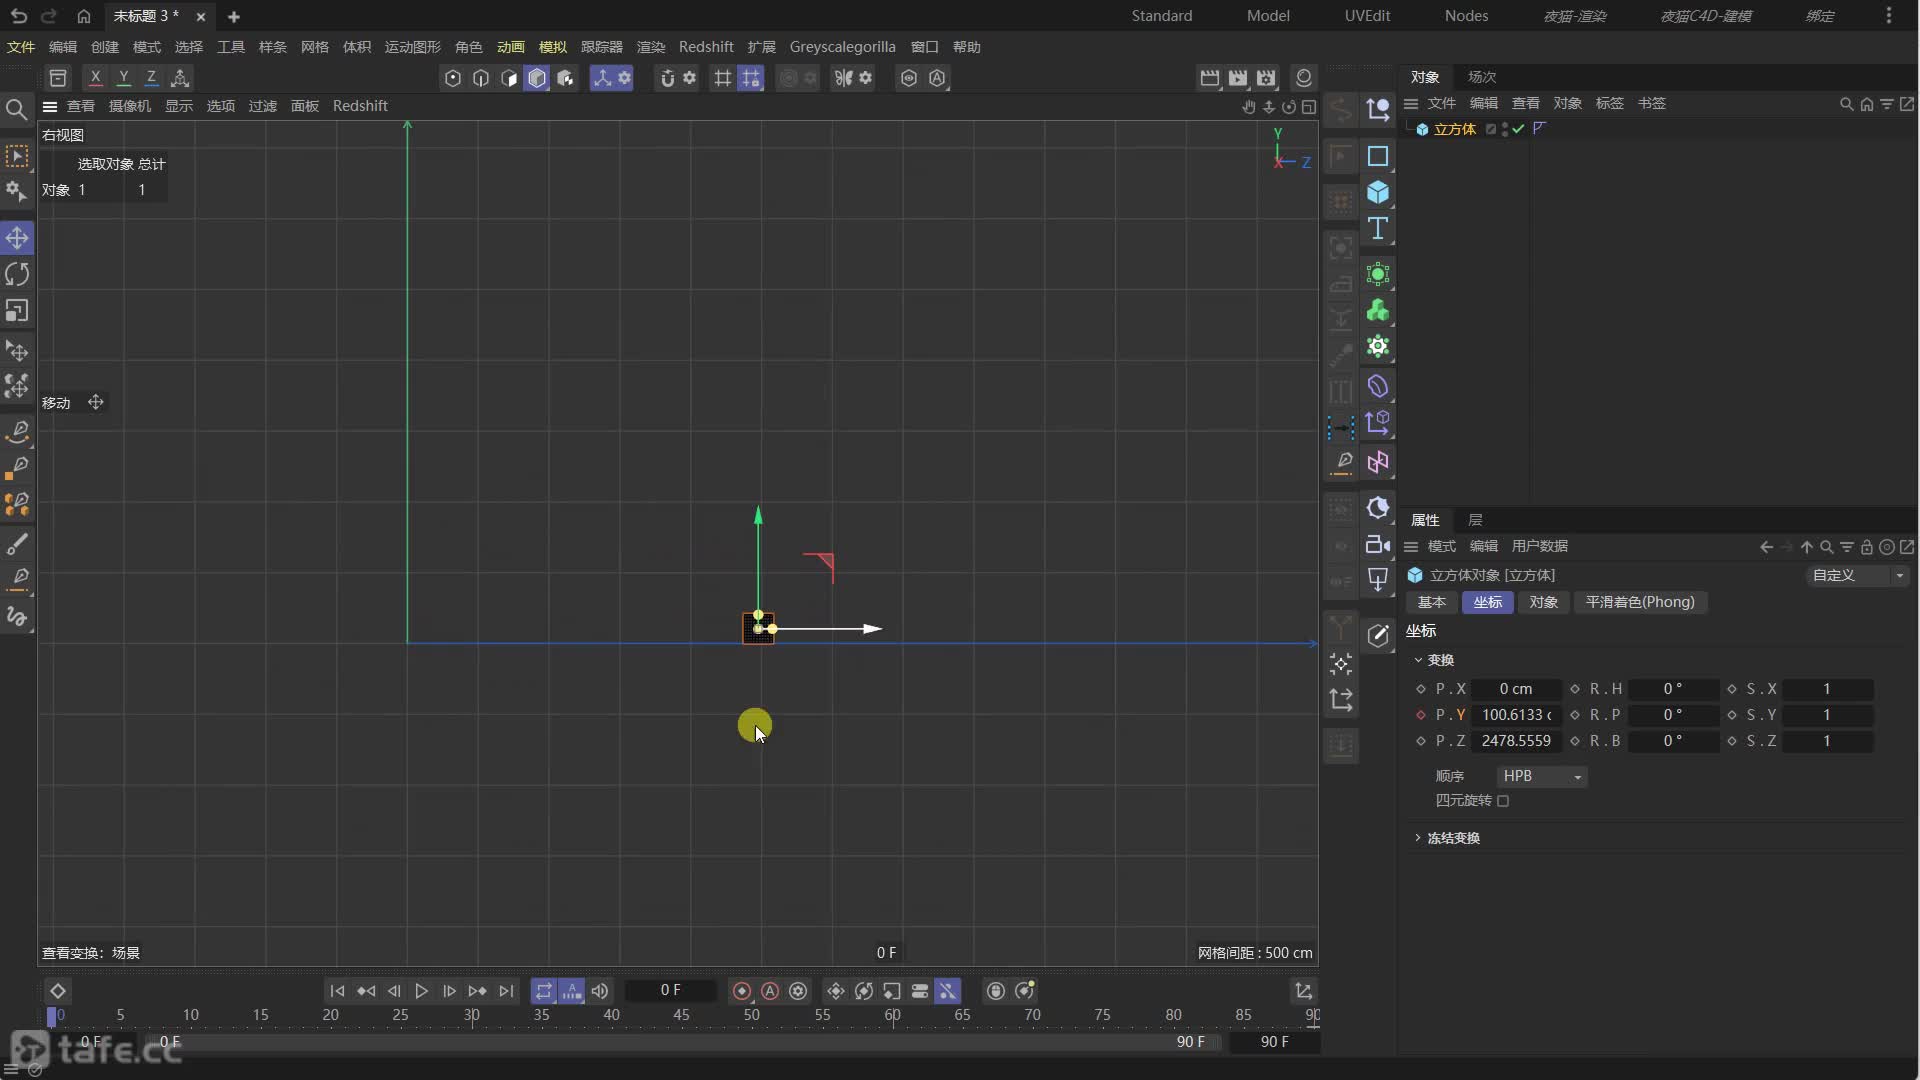Screen dimensions: 1920x1080
Task: Select the Scale tool
Action: pos(17,311)
